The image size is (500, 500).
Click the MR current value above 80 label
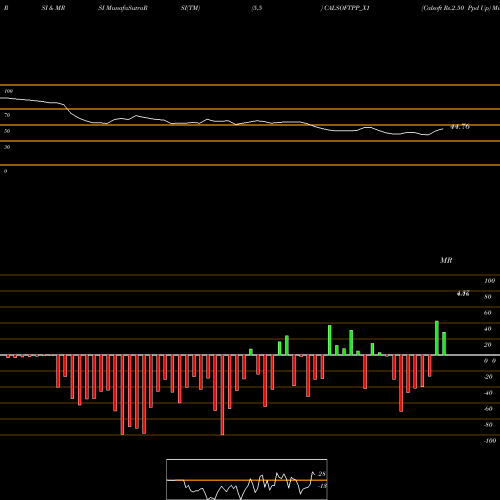click(463, 293)
